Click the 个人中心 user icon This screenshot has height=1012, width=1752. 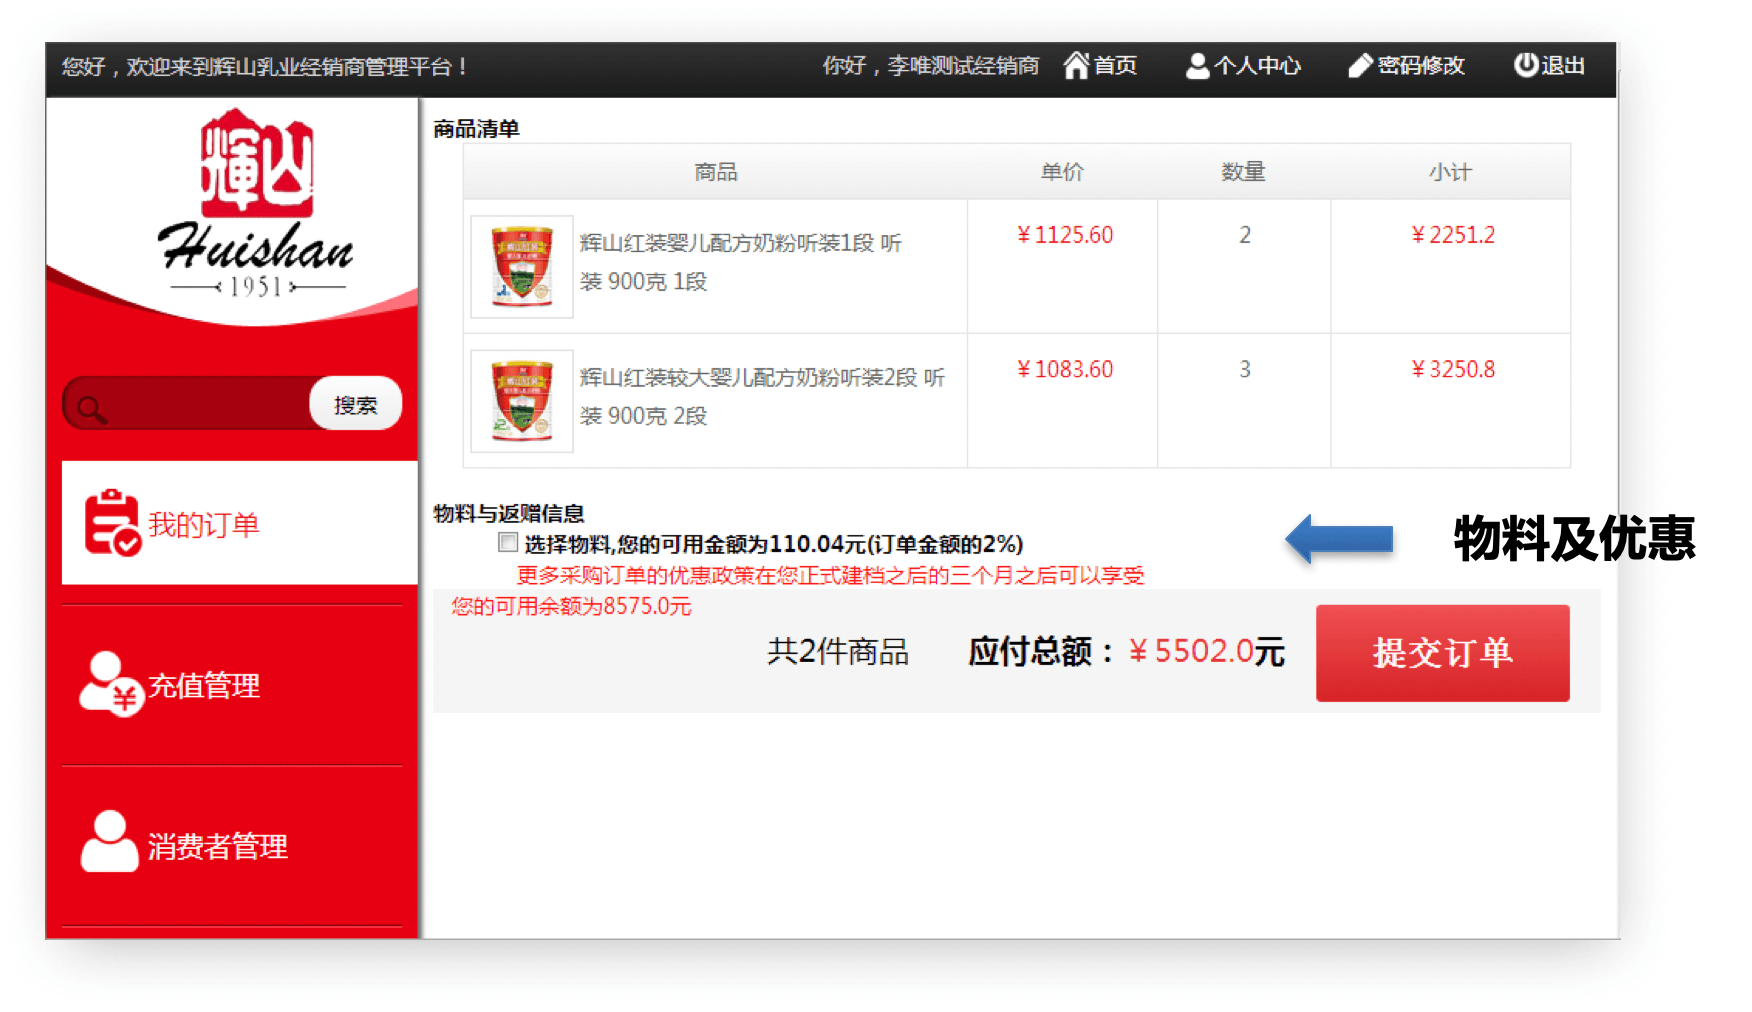pos(1197,66)
